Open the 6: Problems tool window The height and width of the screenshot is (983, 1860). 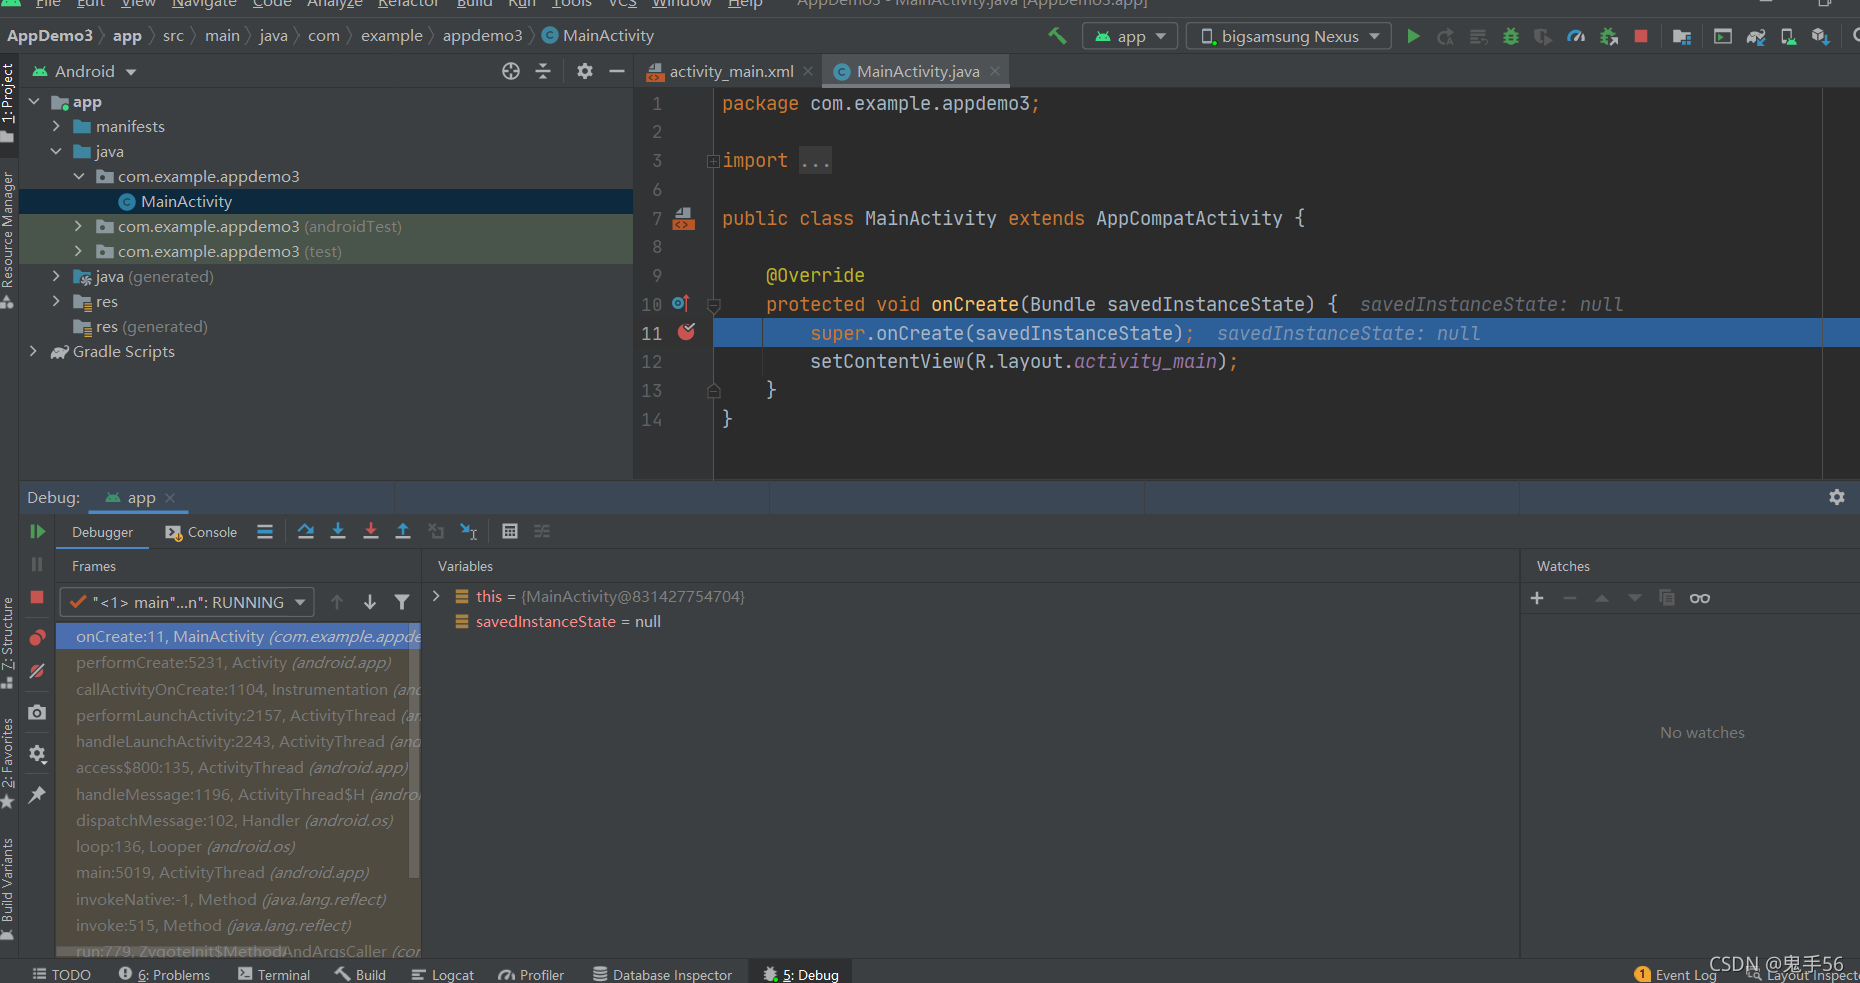[164, 974]
